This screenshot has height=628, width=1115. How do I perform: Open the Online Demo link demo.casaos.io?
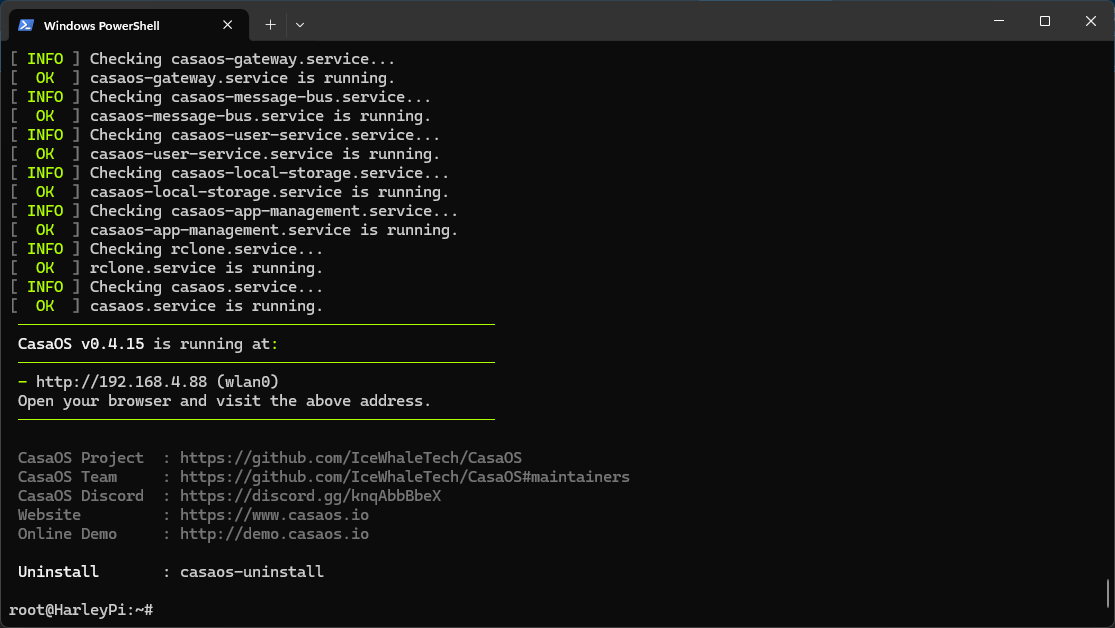coord(274,534)
